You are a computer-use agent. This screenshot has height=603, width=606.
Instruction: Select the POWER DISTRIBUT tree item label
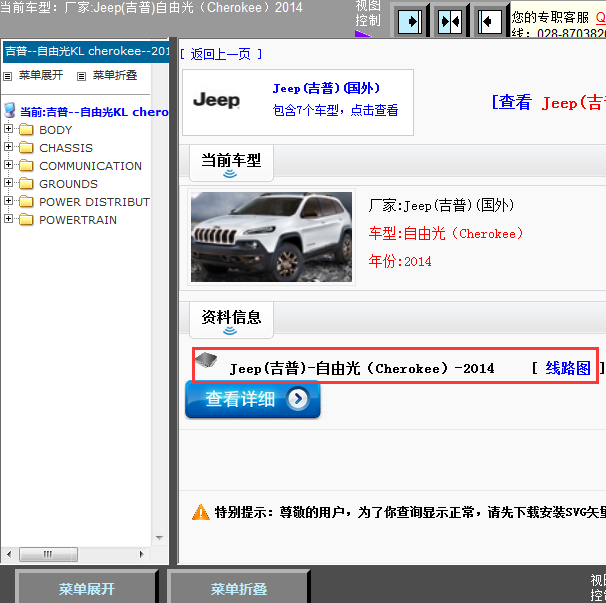coord(94,202)
